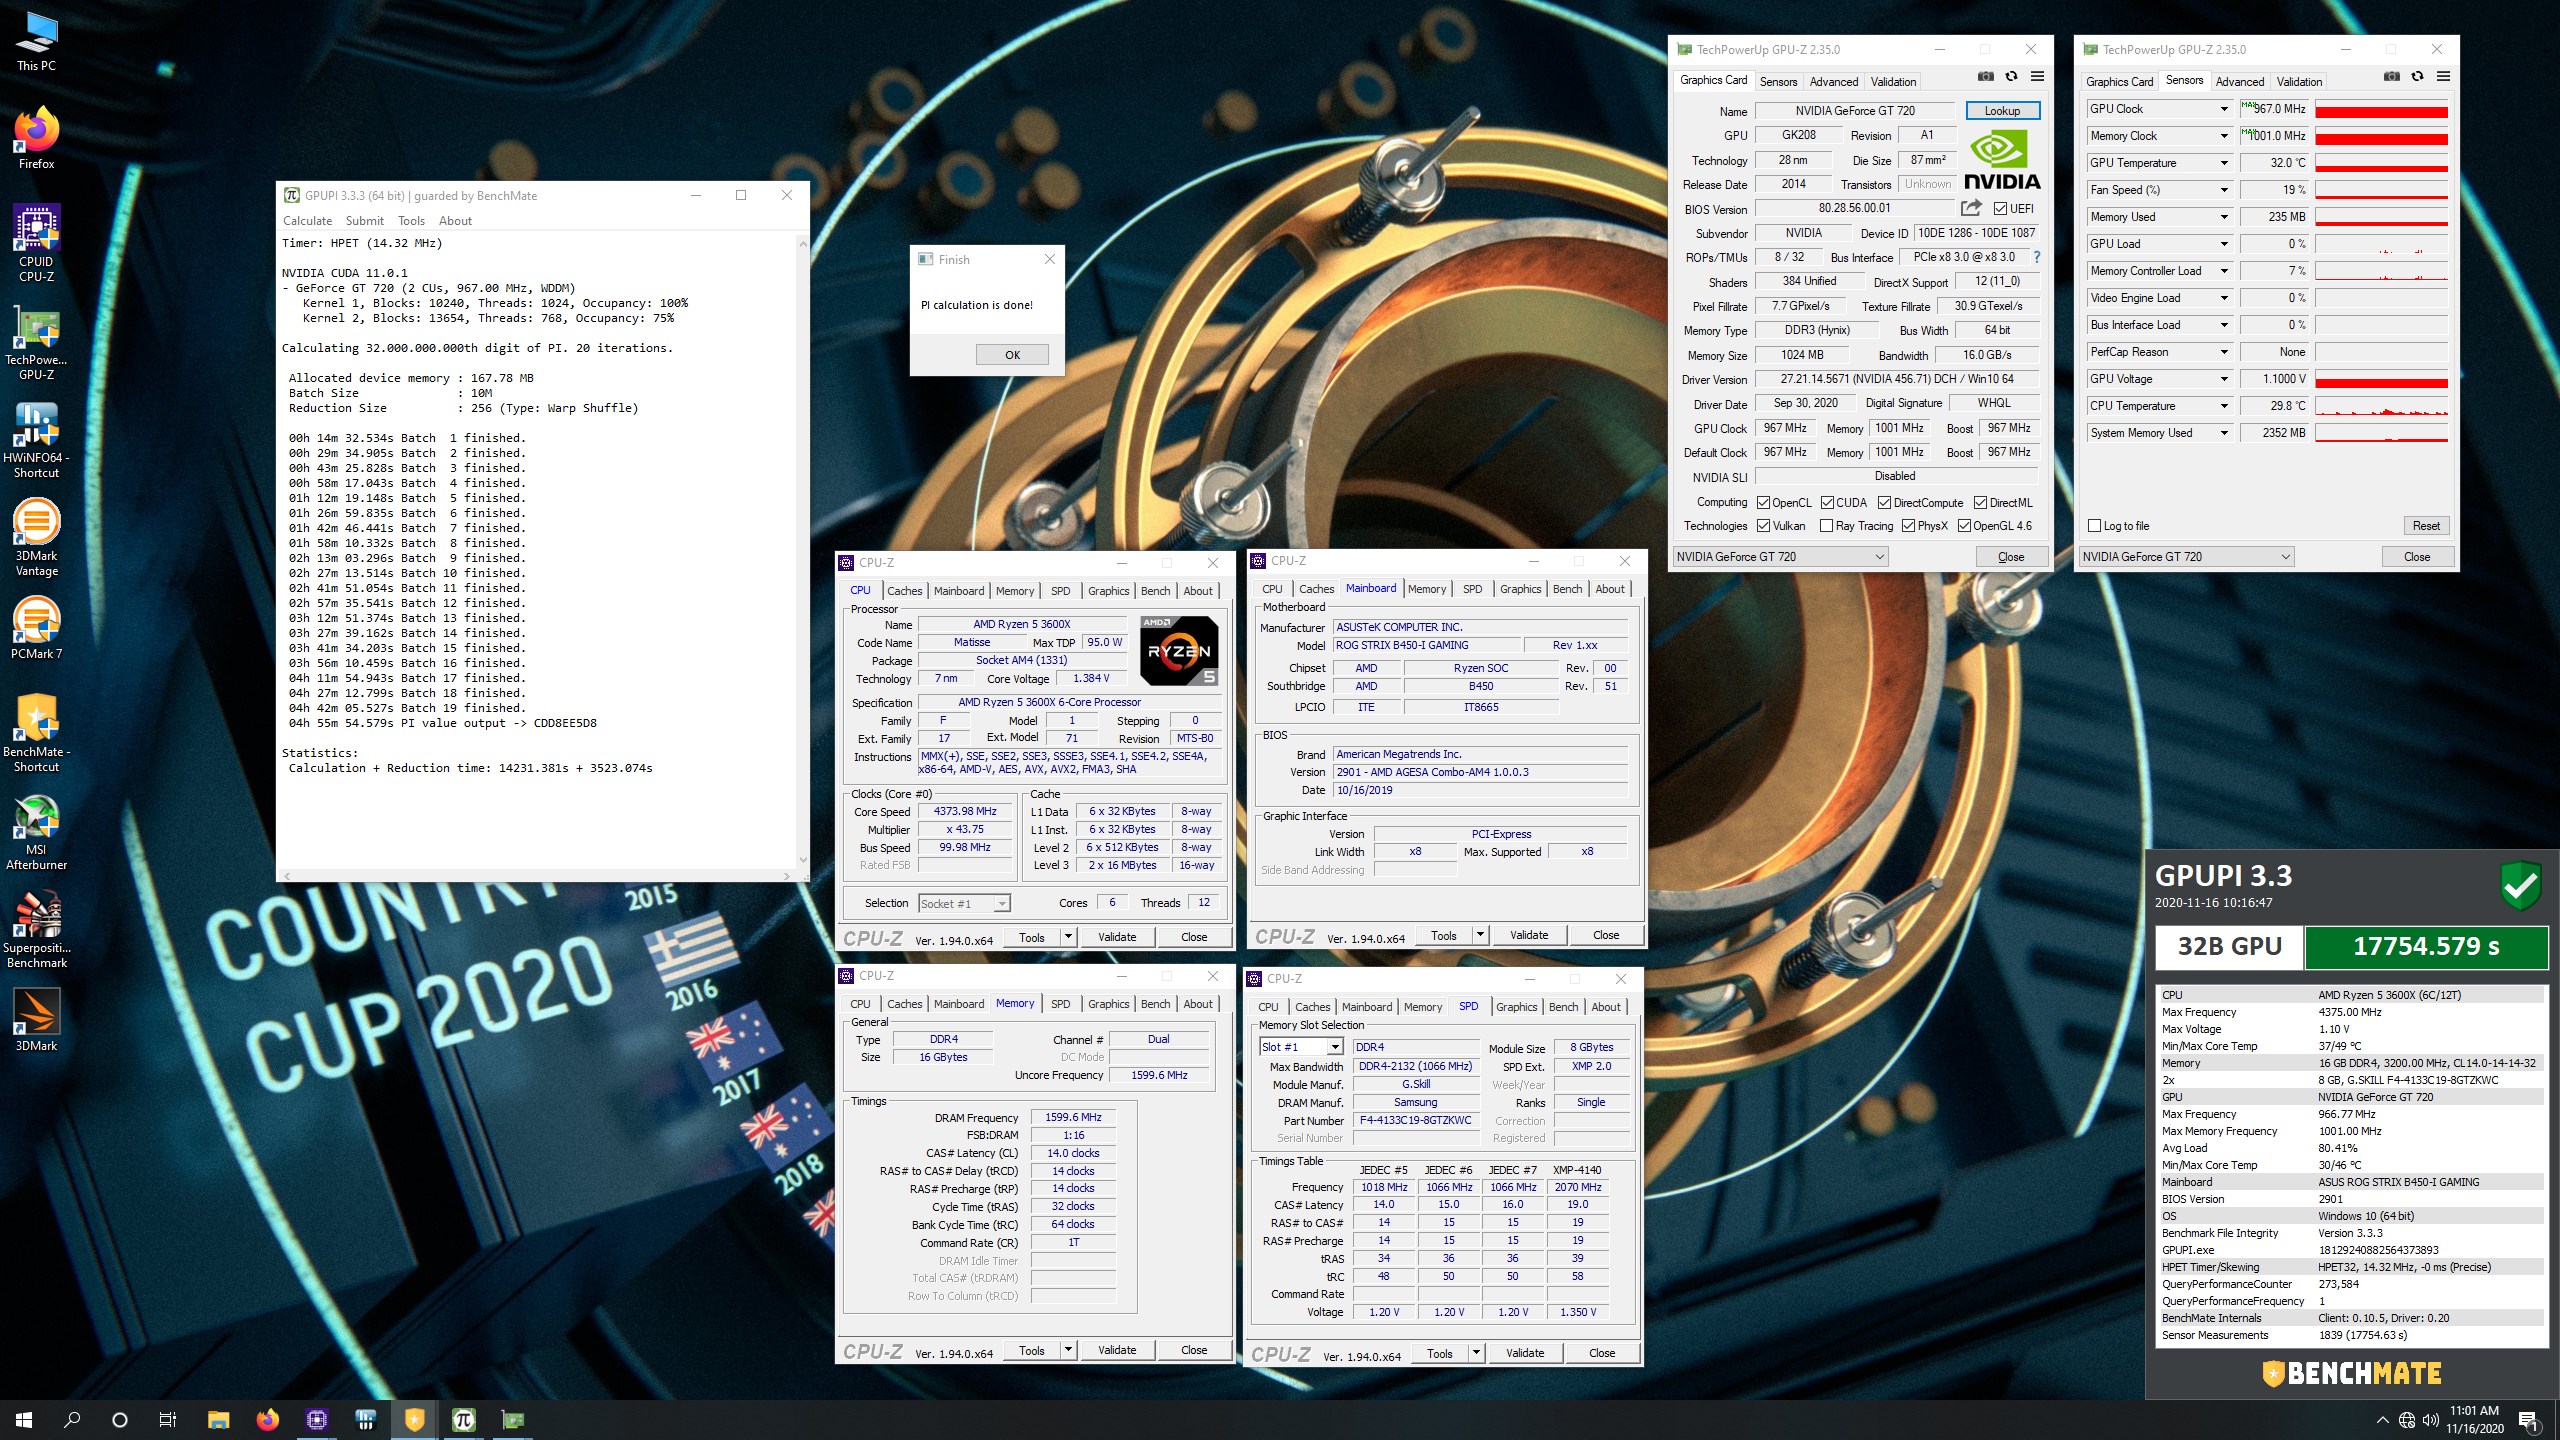Viewport: 2560px width, 1440px height.
Task: Open the Windows Start menu
Action: pos(24,1419)
